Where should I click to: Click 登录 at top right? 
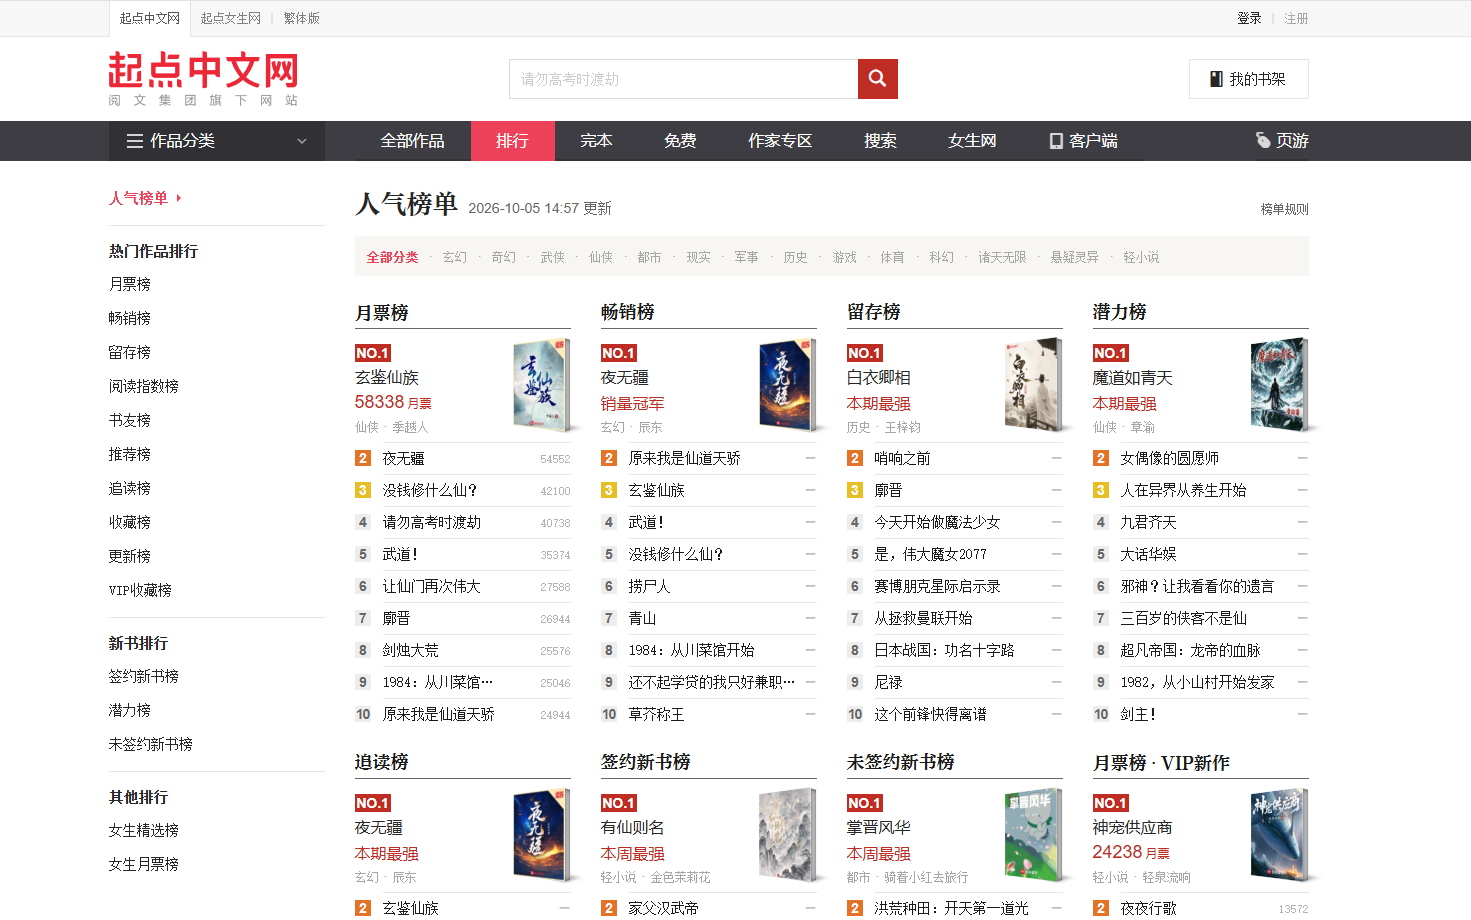coord(1249,18)
